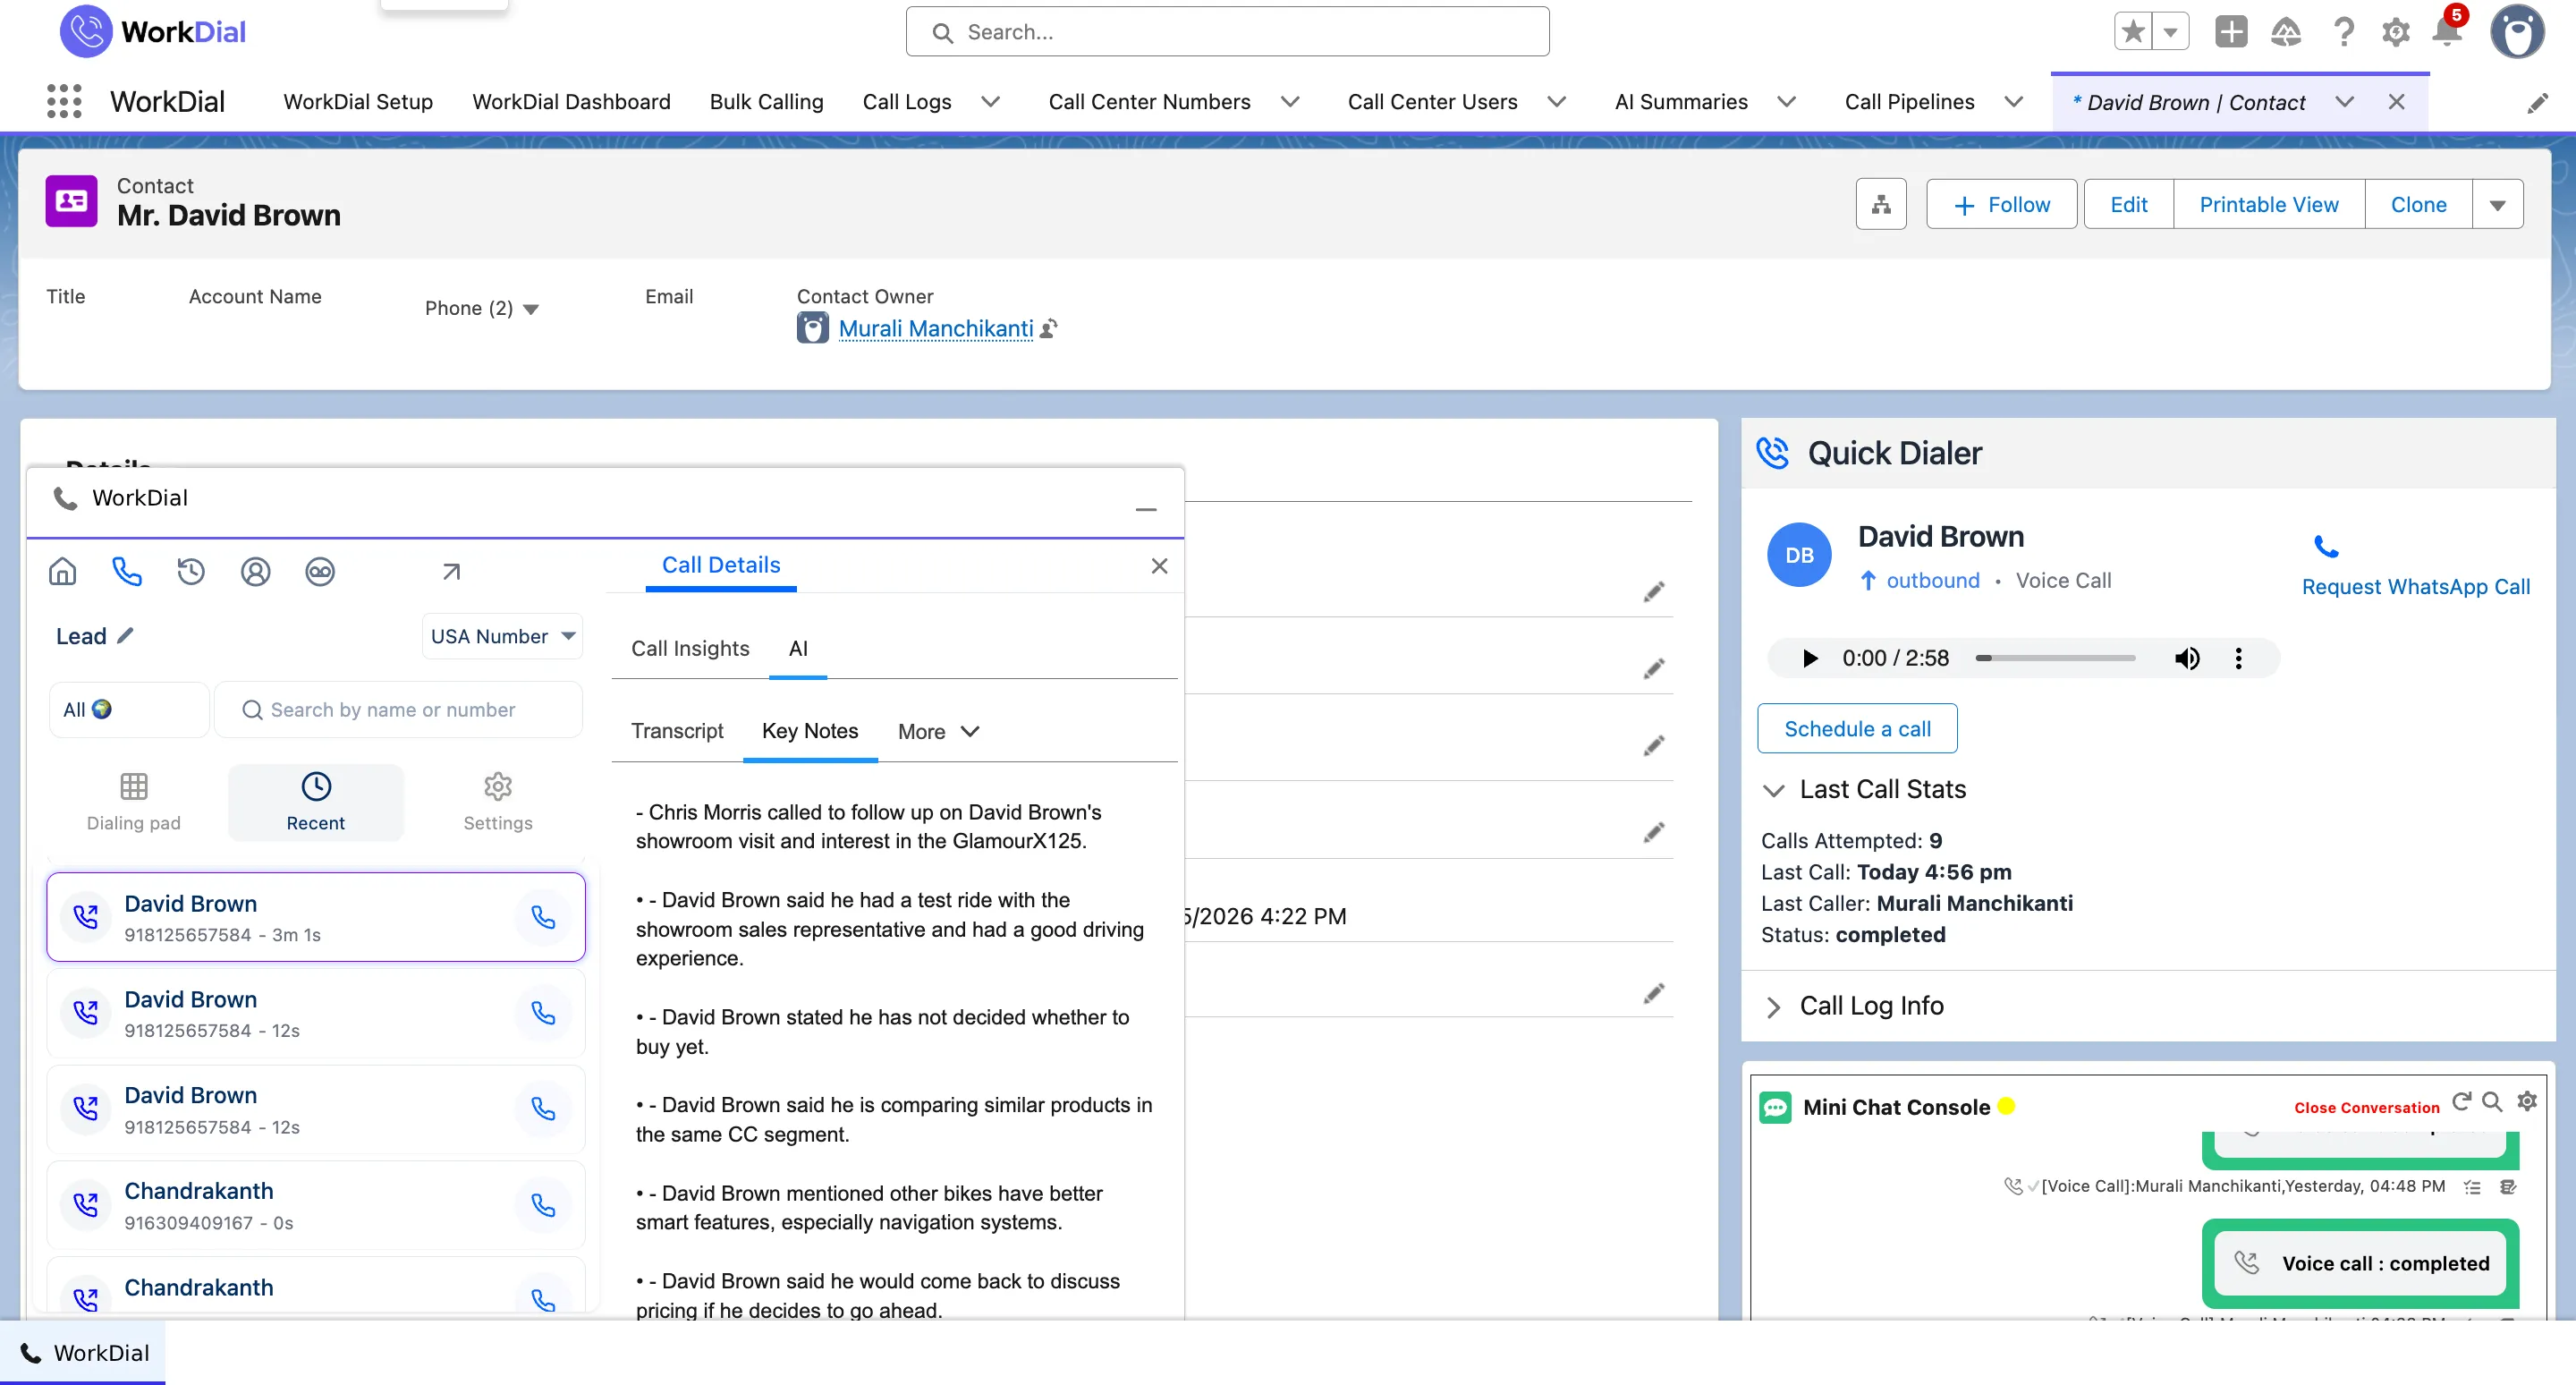The height and width of the screenshot is (1385, 2576).
Task: Open the Phone (2) dropdown
Action: click(x=531, y=309)
